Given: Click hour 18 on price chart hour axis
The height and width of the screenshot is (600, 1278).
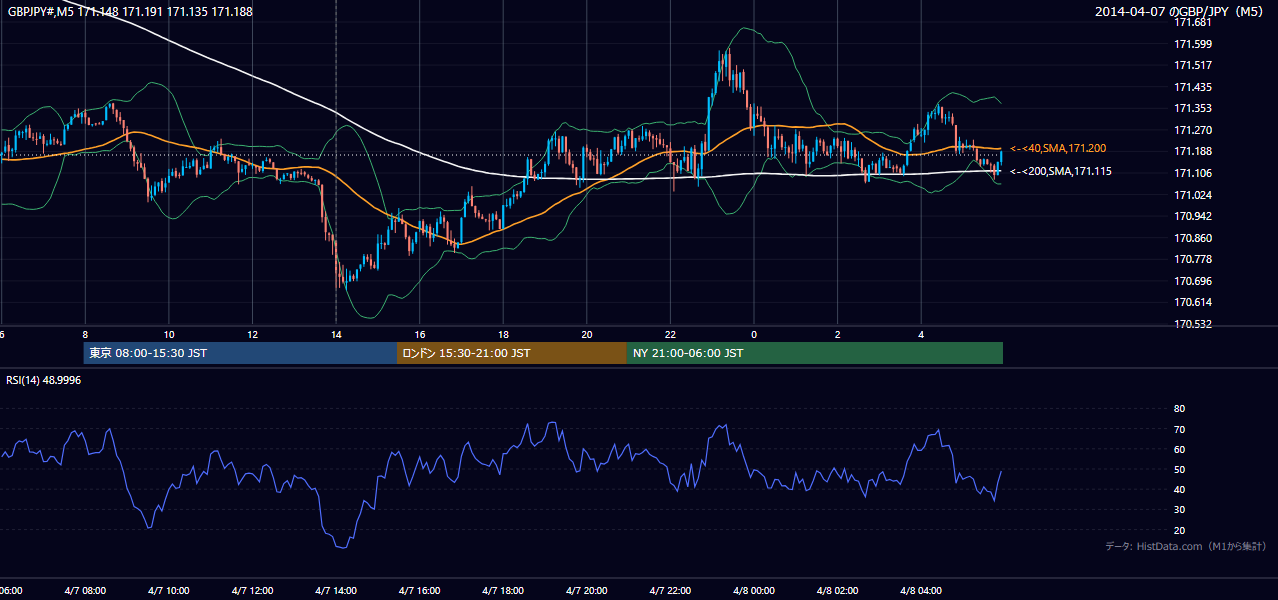Looking at the screenshot, I should [x=503, y=334].
